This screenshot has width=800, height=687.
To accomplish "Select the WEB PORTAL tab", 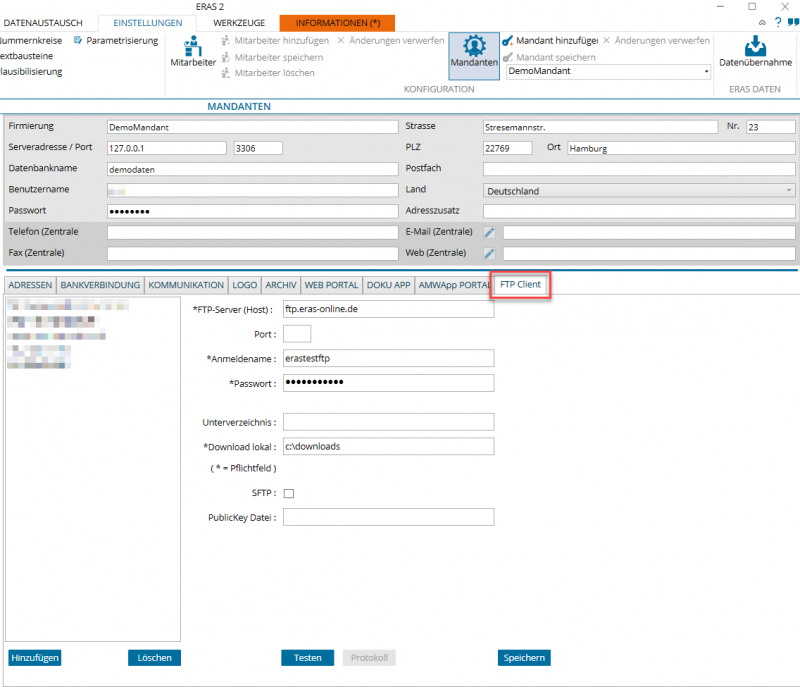I will [x=331, y=285].
